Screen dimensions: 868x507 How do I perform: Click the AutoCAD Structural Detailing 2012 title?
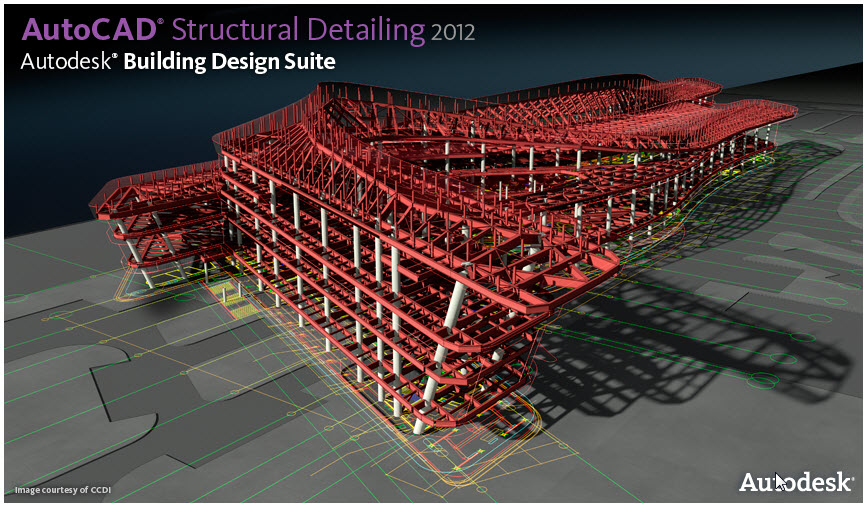coord(248,30)
